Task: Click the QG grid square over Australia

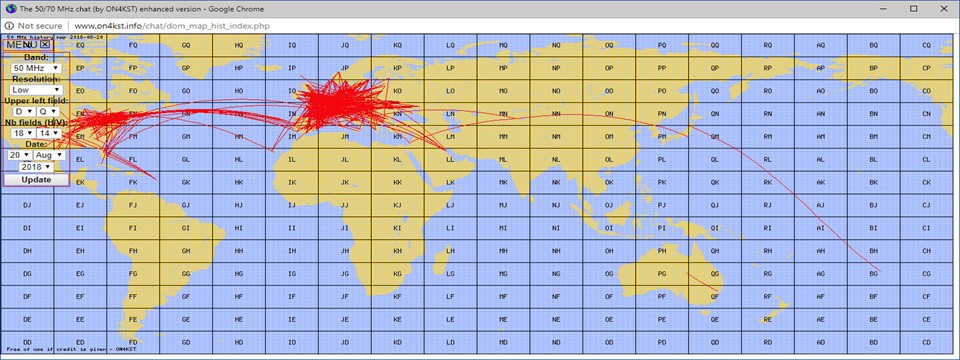Action: coord(714,273)
